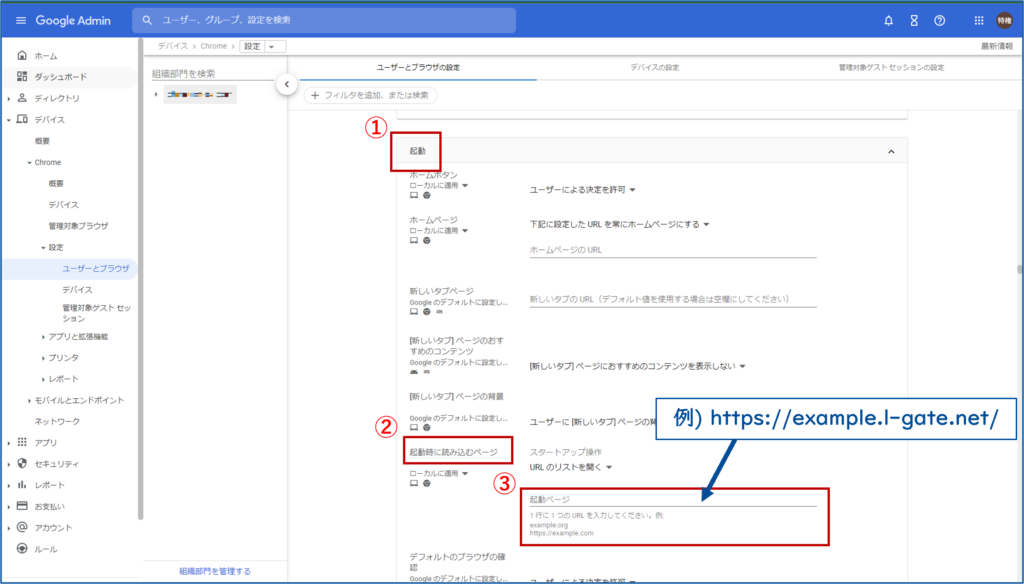Click the フィルタを追加、または検索 chip
The image size is (1024, 584).
[370, 95]
